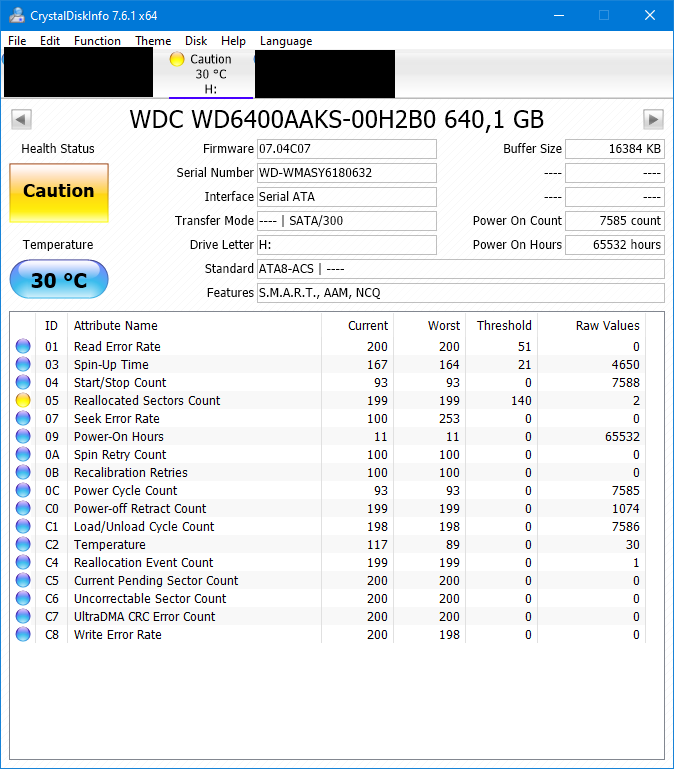Select the Power-On Hours attribute name

pos(119,436)
